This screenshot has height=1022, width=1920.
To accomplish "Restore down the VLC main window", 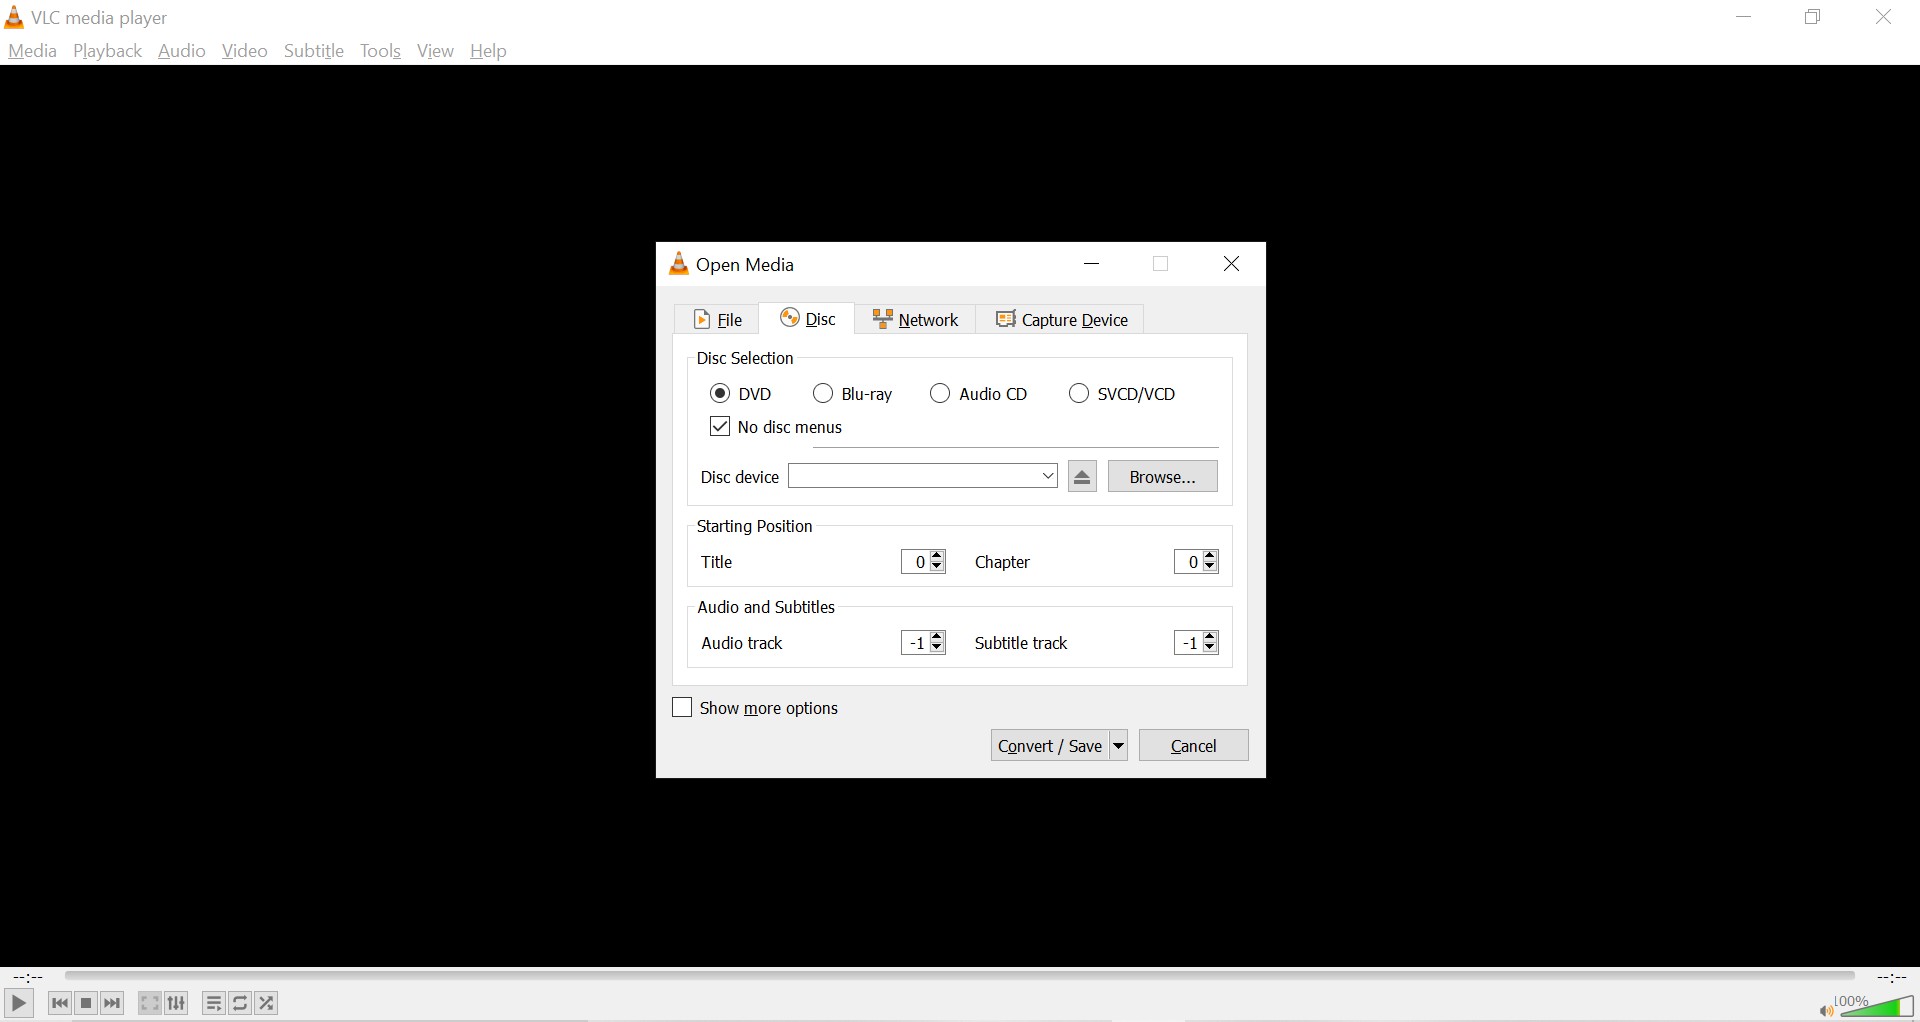I will (1814, 17).
